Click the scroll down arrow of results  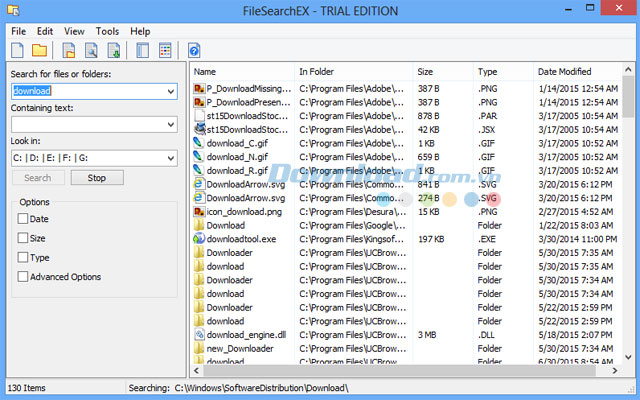pos(628,357)
